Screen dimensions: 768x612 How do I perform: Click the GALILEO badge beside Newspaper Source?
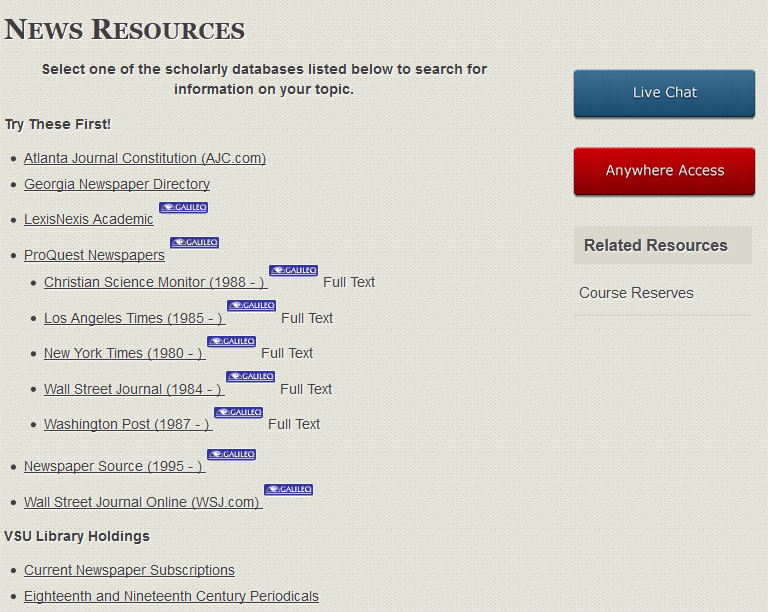click(231, 454)
